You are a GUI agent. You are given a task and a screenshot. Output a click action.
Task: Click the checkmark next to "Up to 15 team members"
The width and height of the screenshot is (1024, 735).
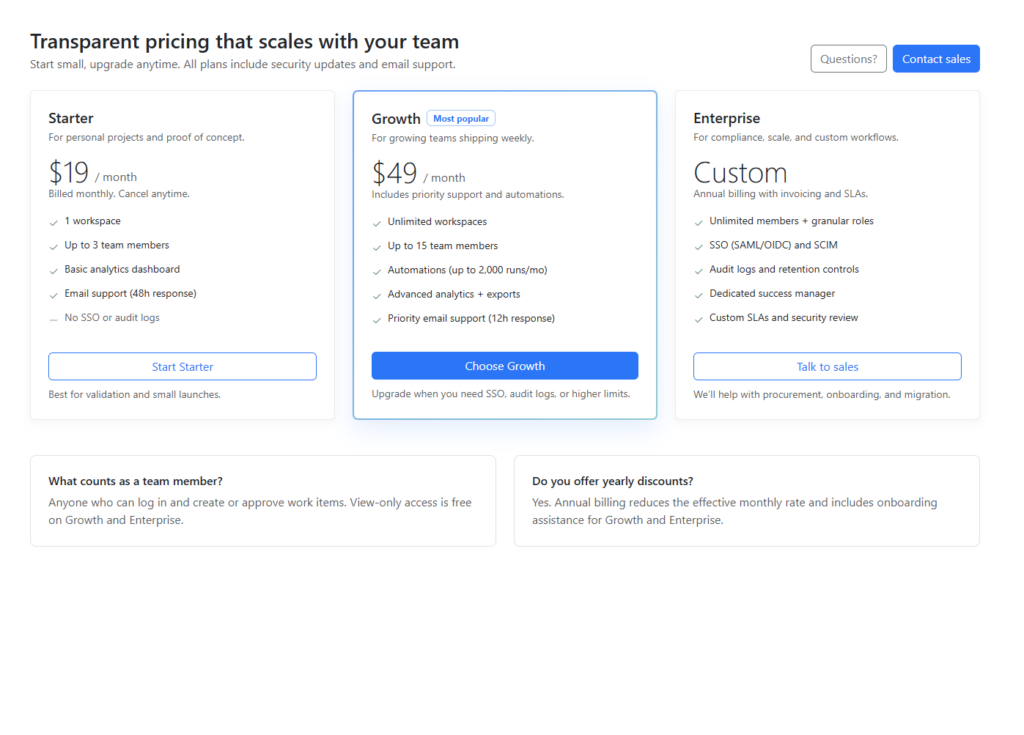coord(377,247)
